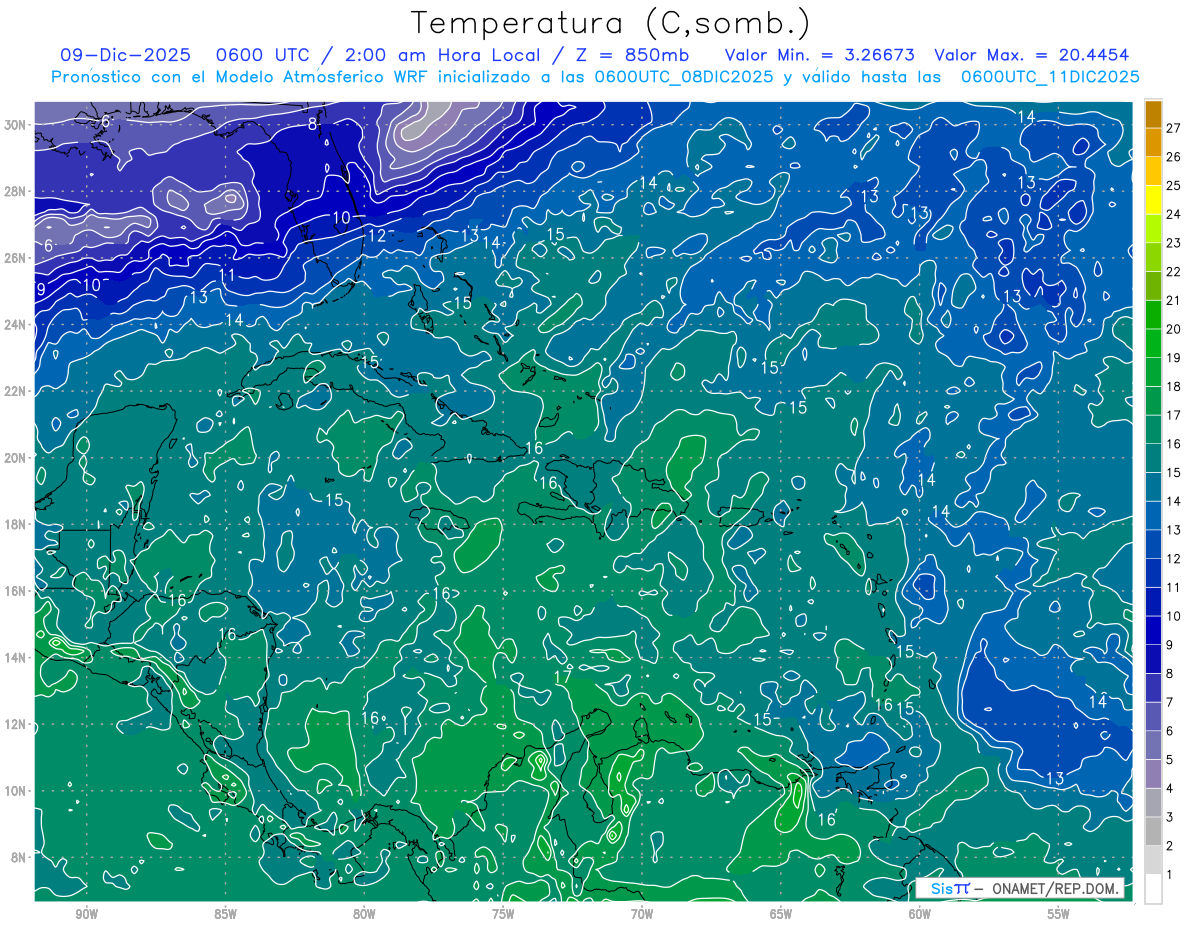Click the contour label '8' near Florida
The width and height of the screenshot is (1200, 927).
click(x=312, y=124)
